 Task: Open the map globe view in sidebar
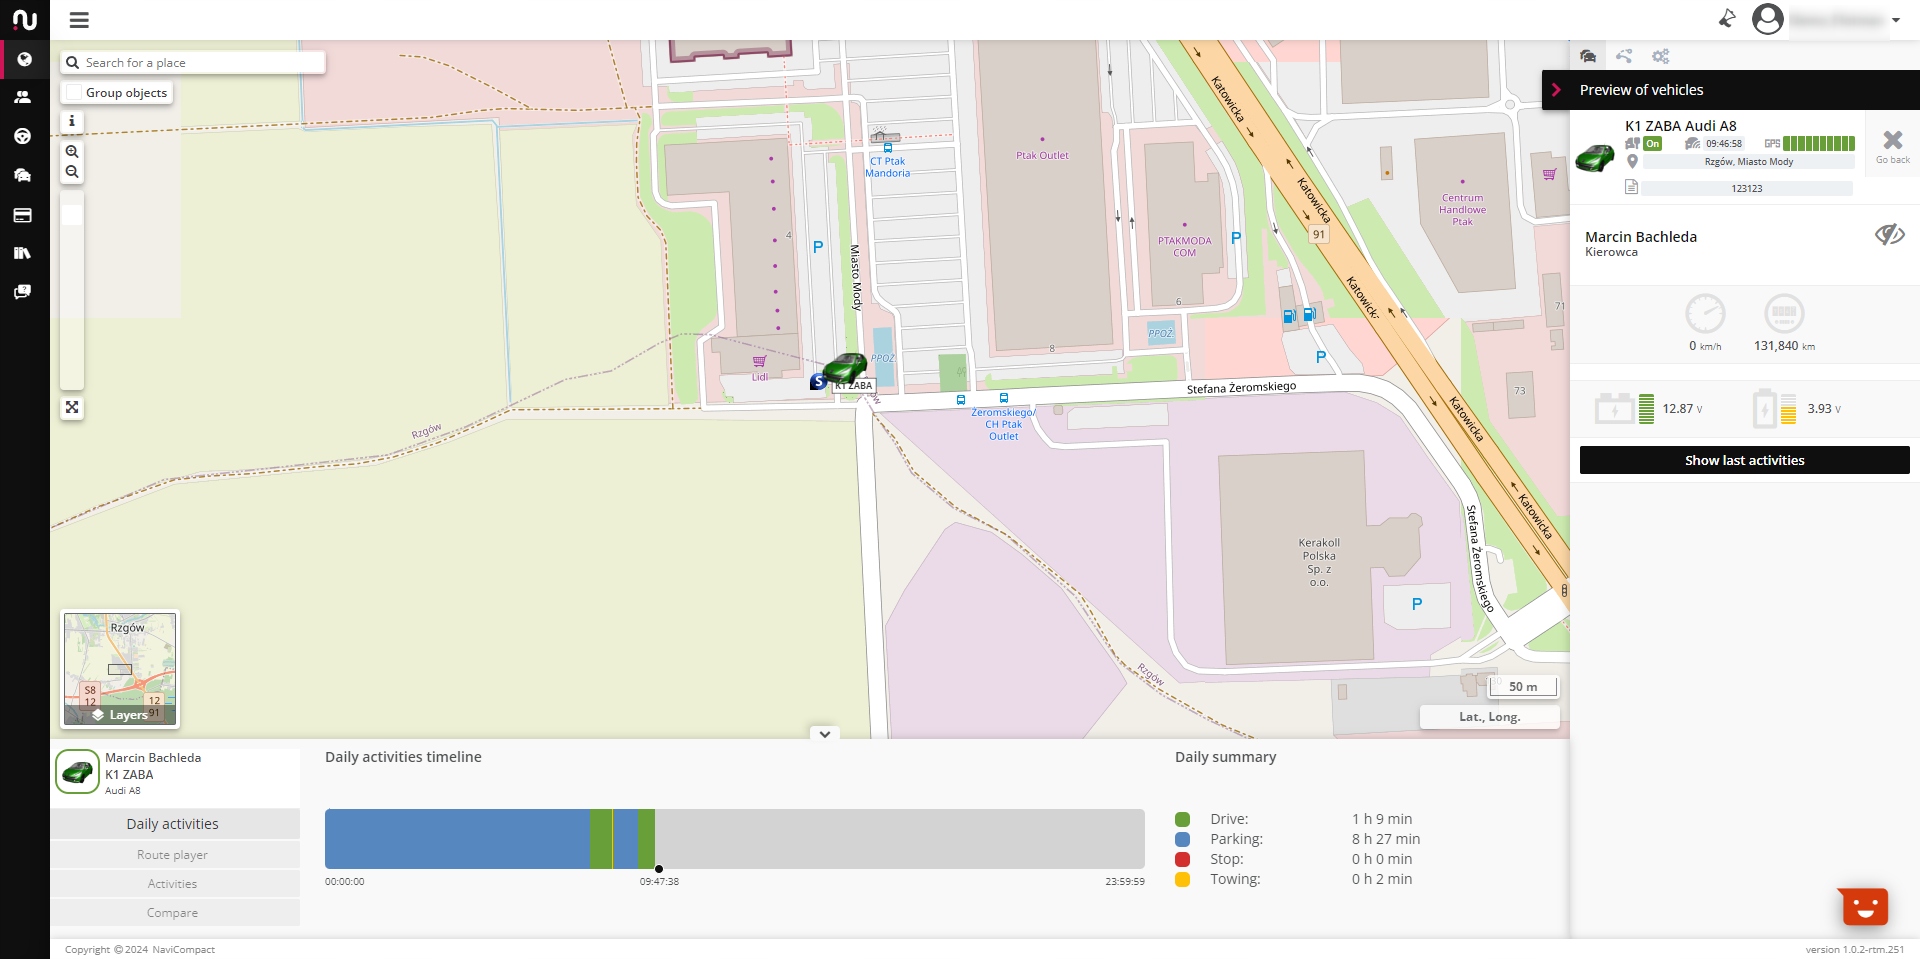(24, 59)
